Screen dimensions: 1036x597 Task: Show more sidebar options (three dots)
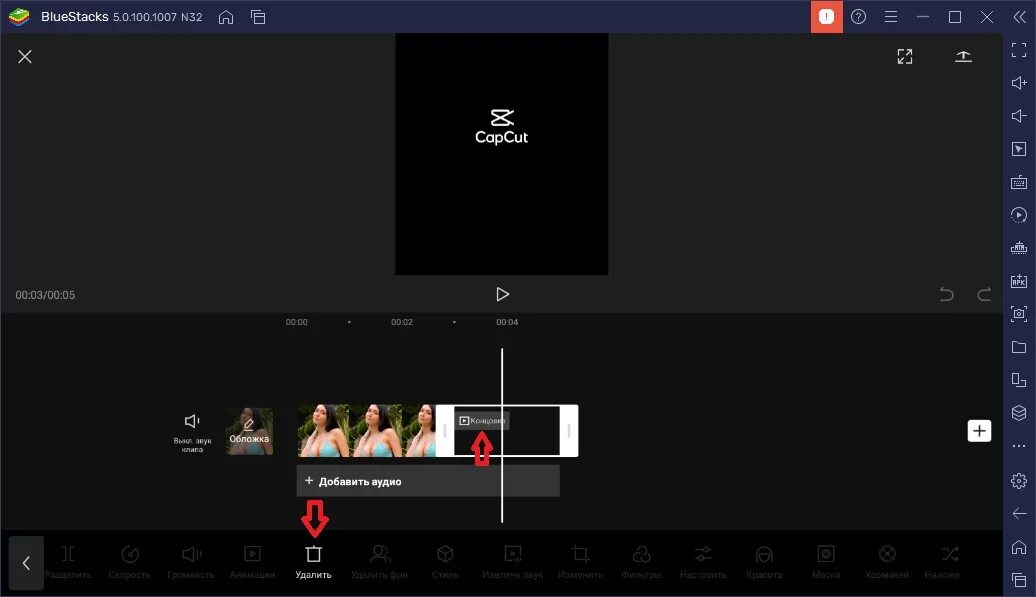1019,446
